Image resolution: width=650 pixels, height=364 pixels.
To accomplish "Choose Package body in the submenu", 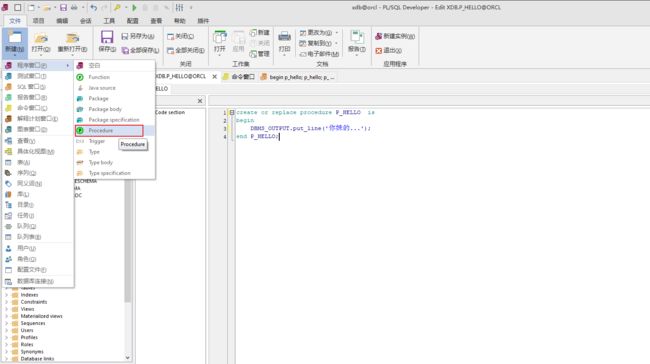I will tap(115, 109).
